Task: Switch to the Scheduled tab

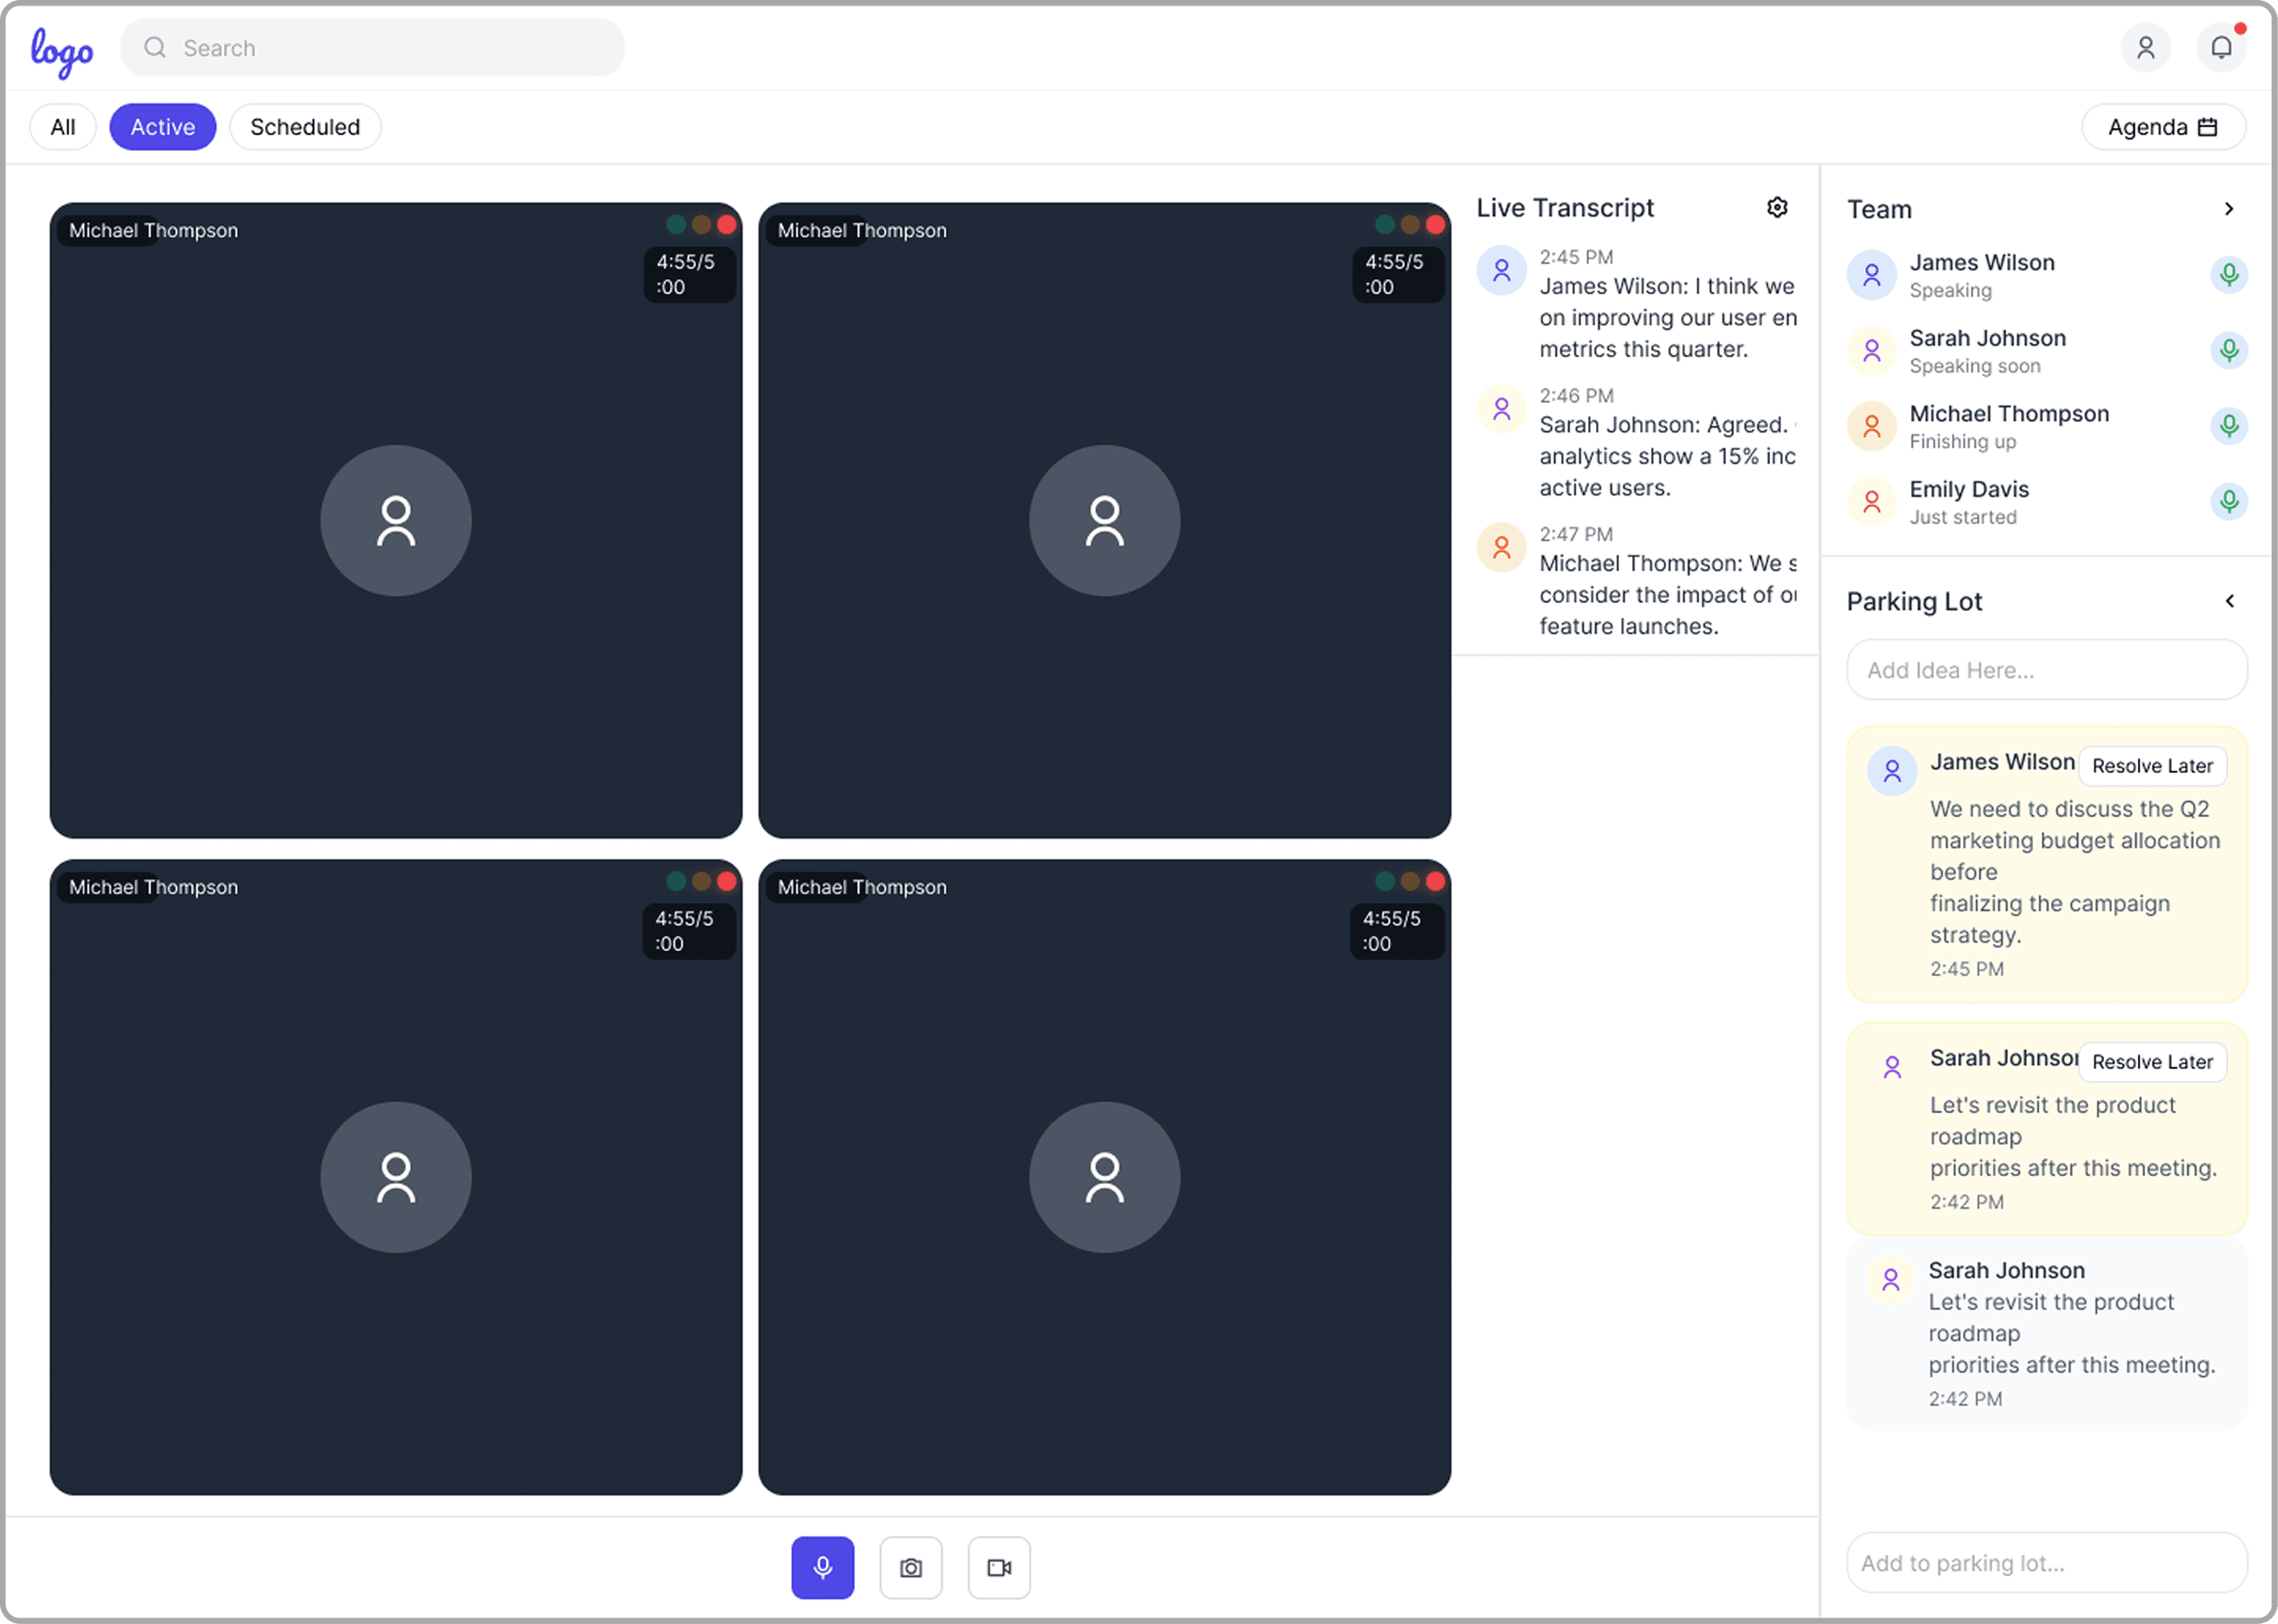Action: pyautogui.click(x=305, y=127)
